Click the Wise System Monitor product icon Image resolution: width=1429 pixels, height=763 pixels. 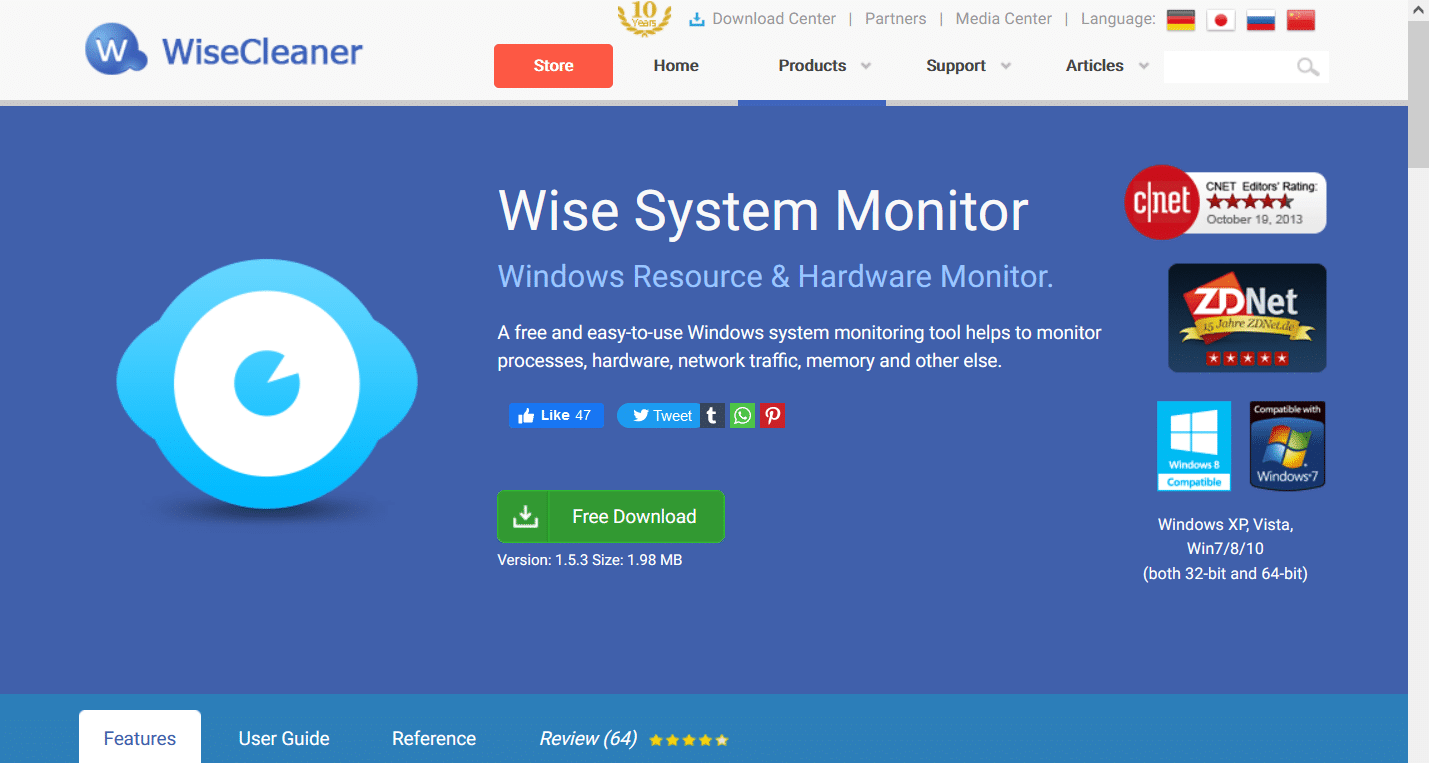tap(267, 384)
